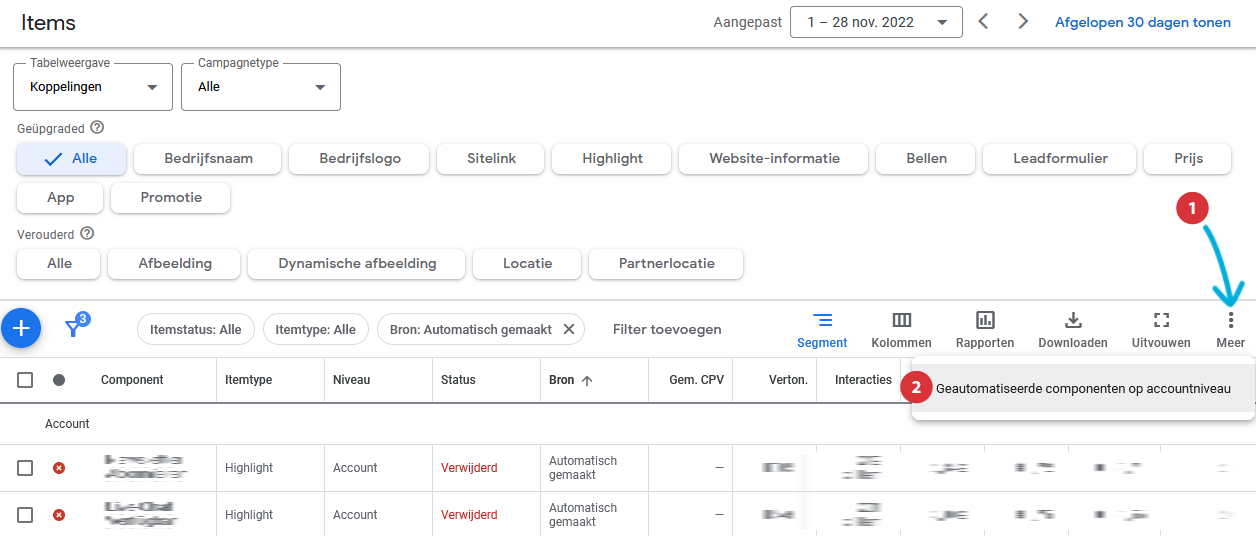Choose Geautomatiseerde componenten op accountniveau
The width and height of the screenshot is (1256, 536).
coord(1083,389)
